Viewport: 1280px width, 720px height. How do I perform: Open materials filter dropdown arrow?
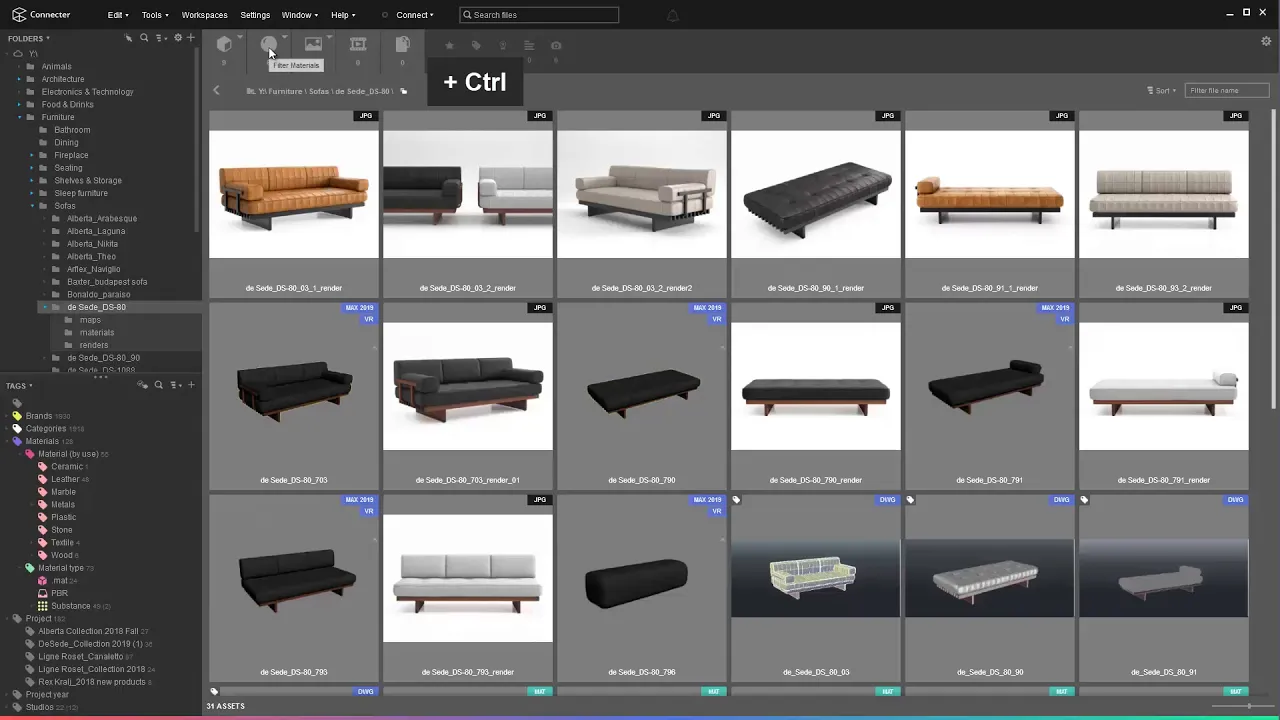285,38
